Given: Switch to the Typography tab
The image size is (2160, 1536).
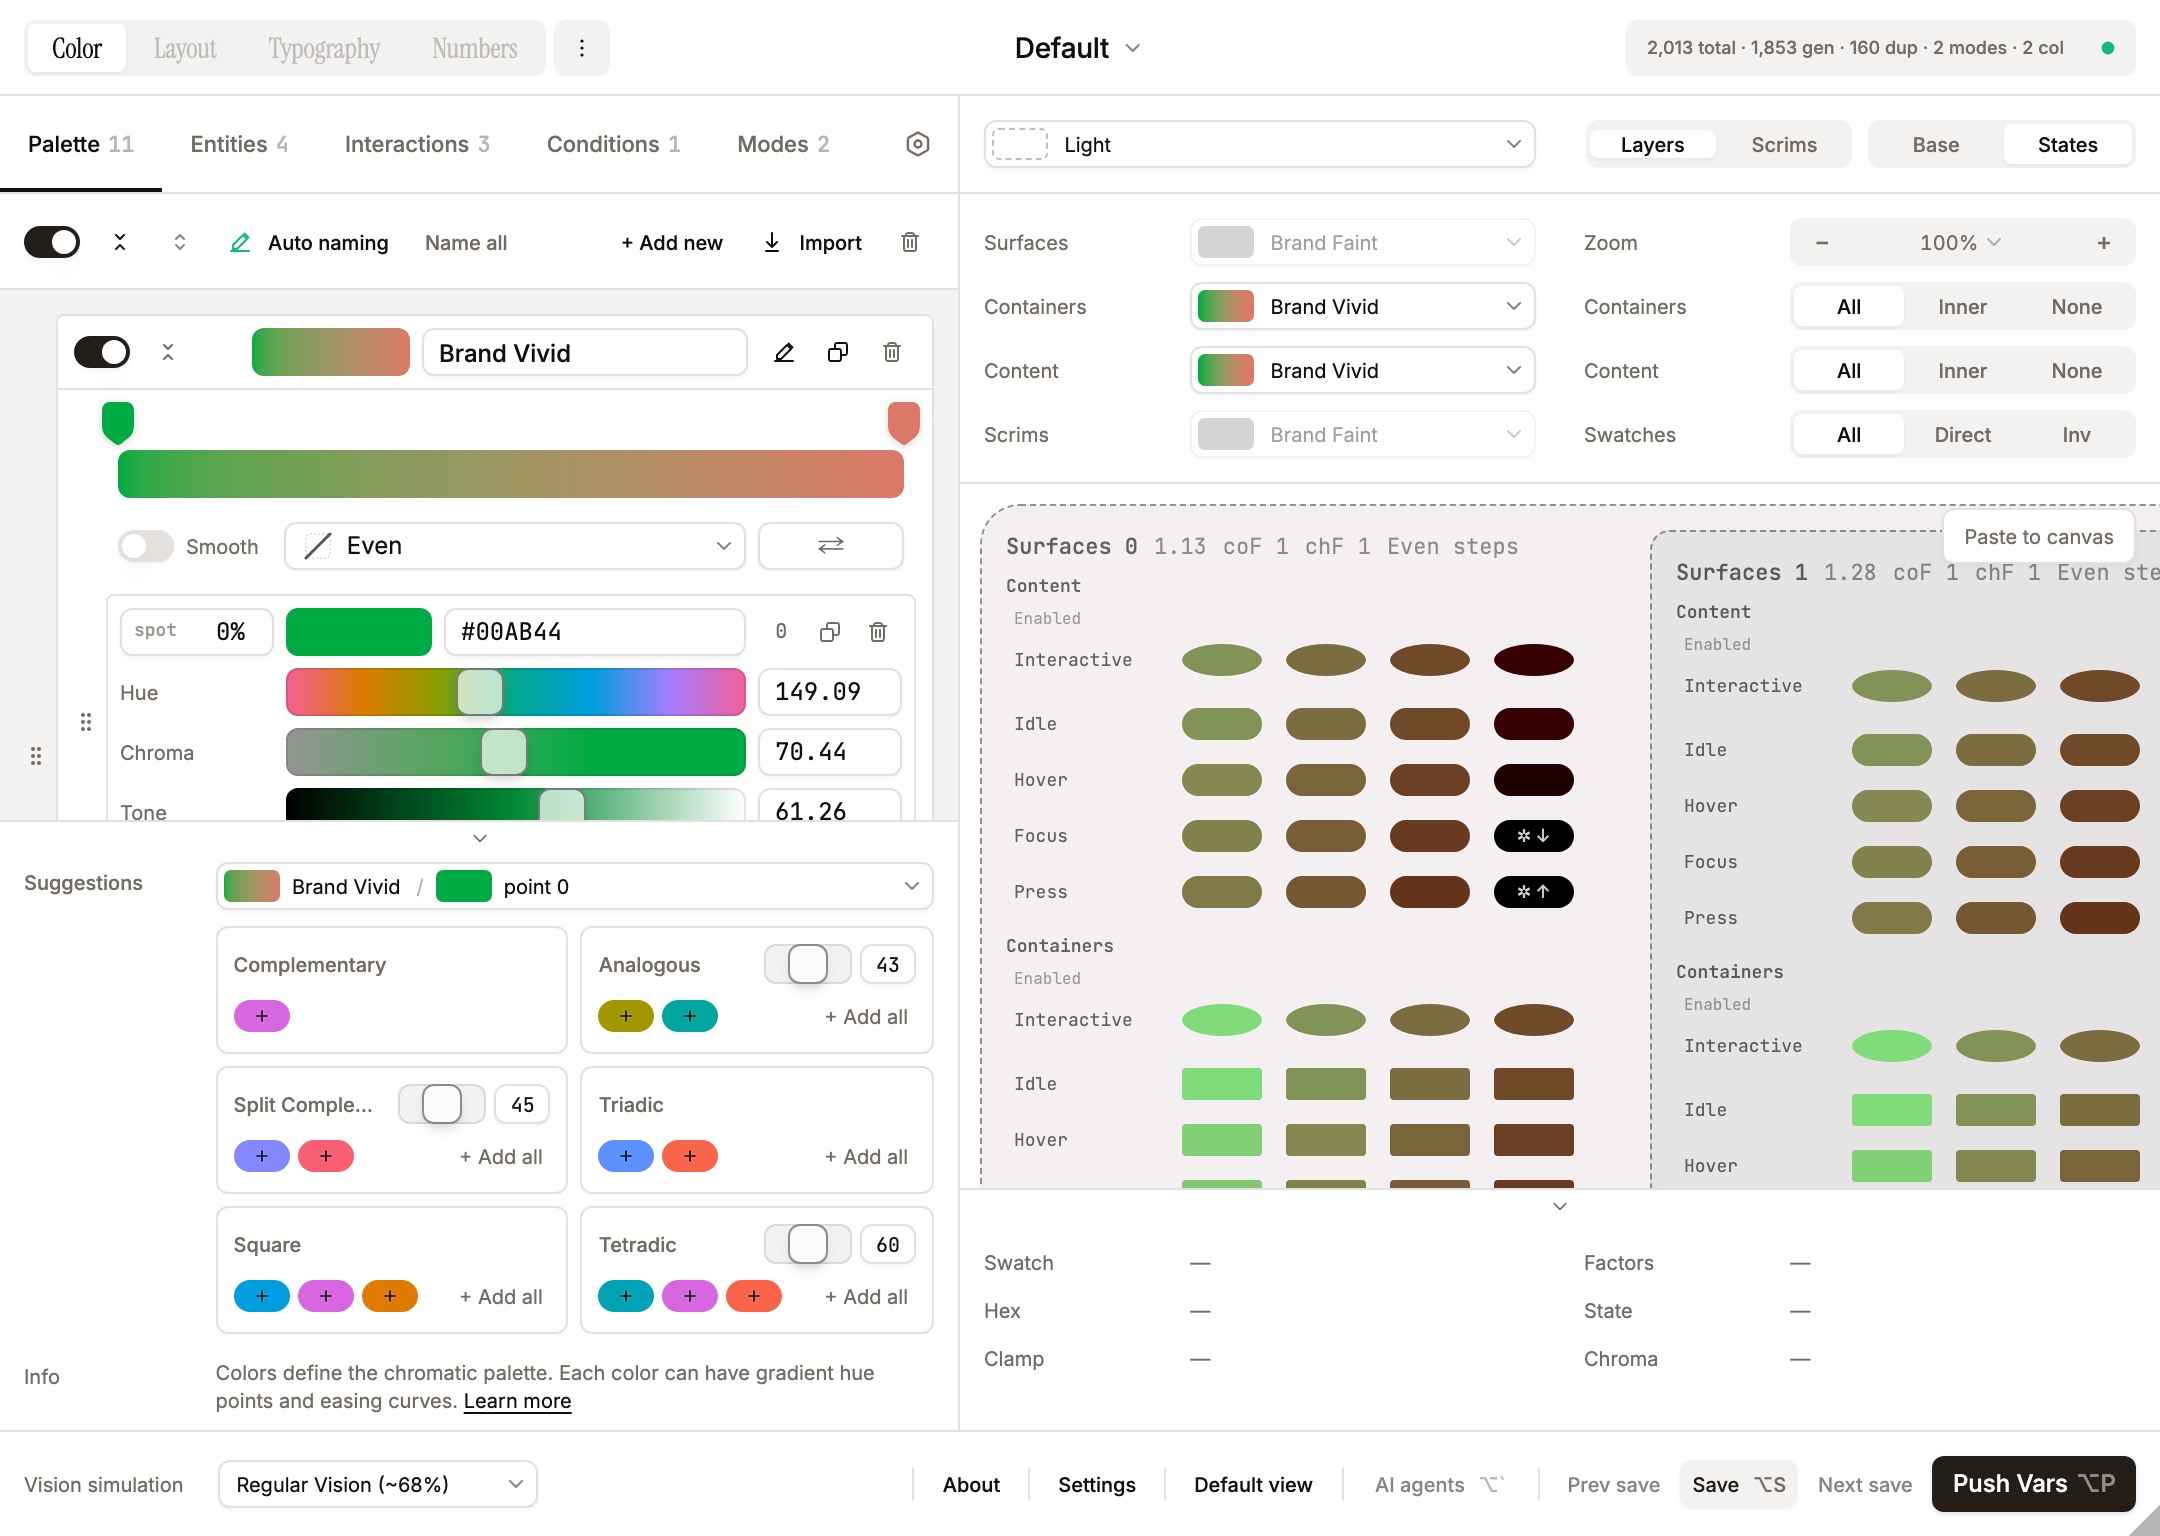Looking at the screenshot, I should click(323, 47).
